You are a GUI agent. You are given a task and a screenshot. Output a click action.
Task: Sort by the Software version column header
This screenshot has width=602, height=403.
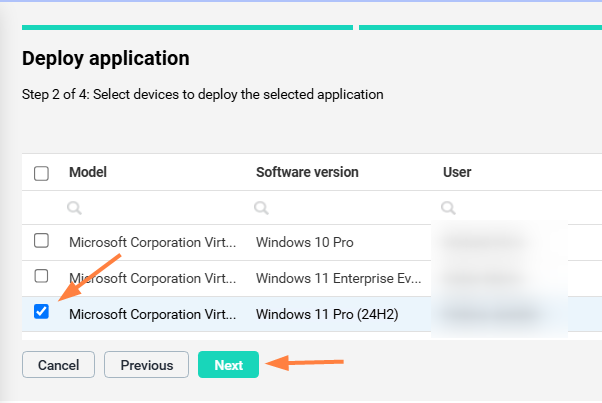point(307,172)
